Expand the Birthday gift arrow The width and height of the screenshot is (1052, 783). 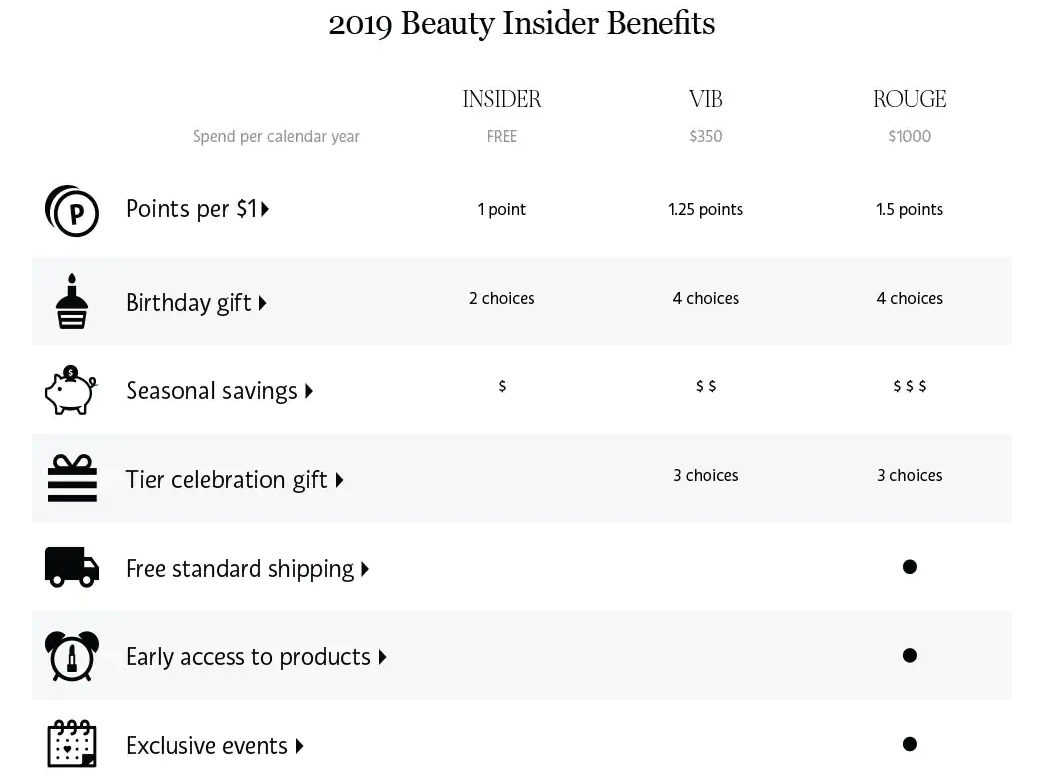[262, 303]
